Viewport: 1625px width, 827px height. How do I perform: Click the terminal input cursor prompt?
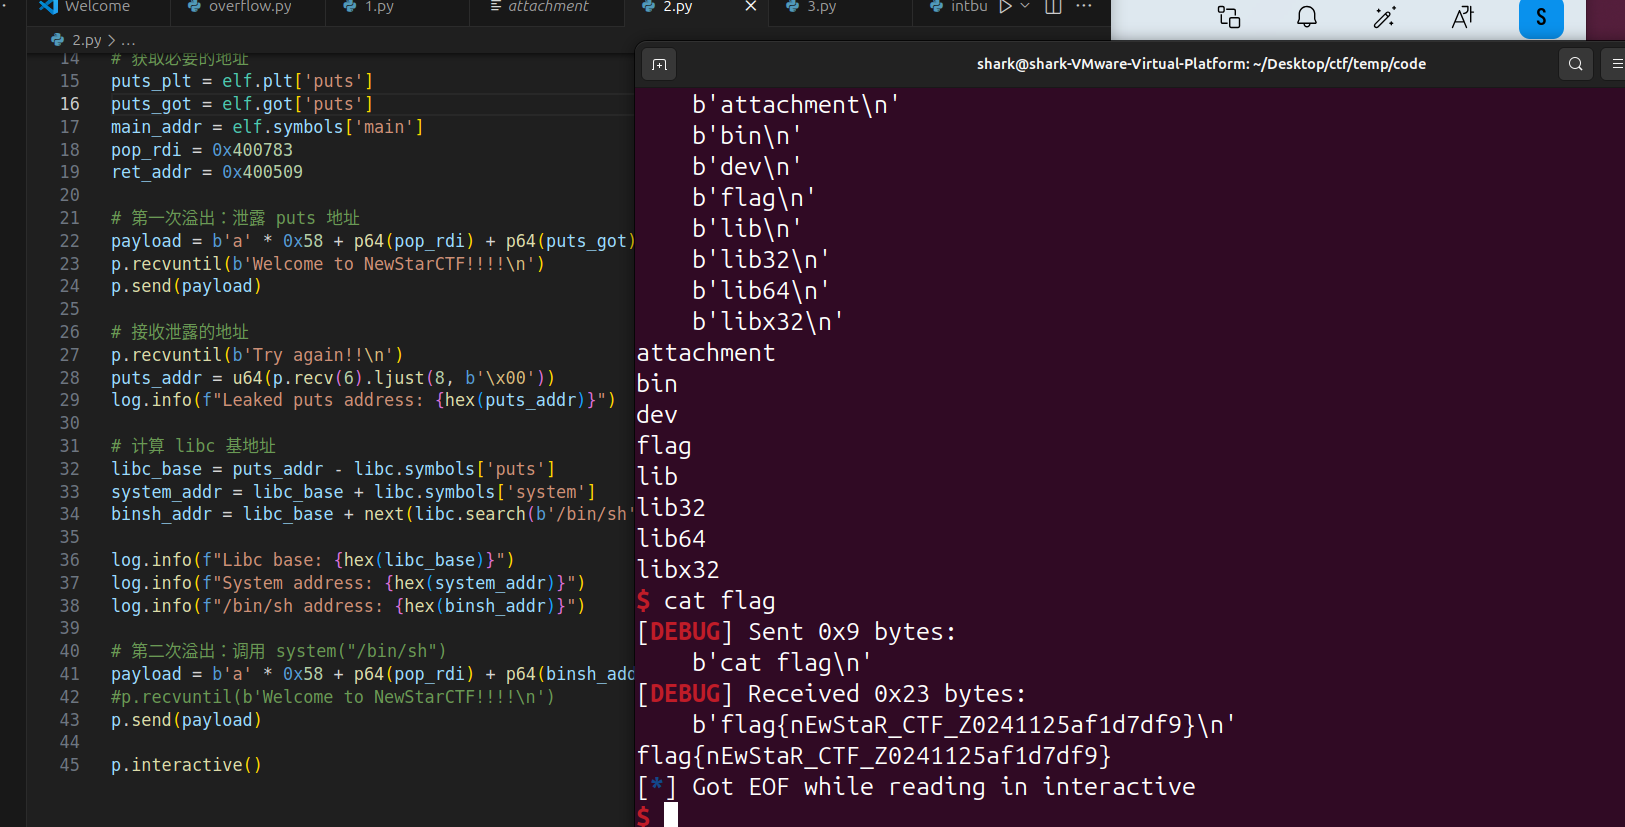click(x=671, y=815)
